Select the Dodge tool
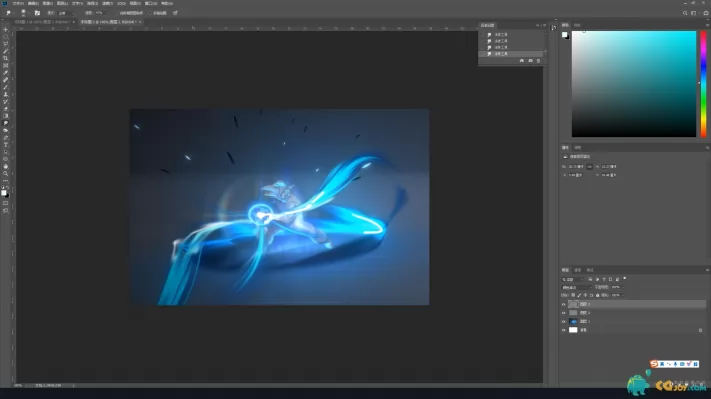The width and height of the screenshot is (711, 399). [x=5, y=130]
